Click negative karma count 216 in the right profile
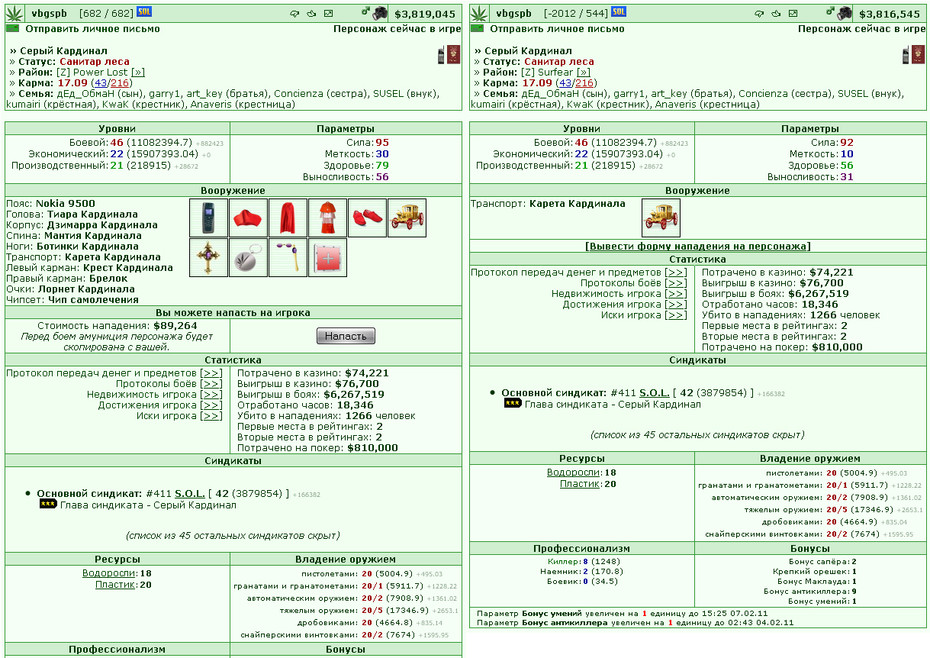 584,83
